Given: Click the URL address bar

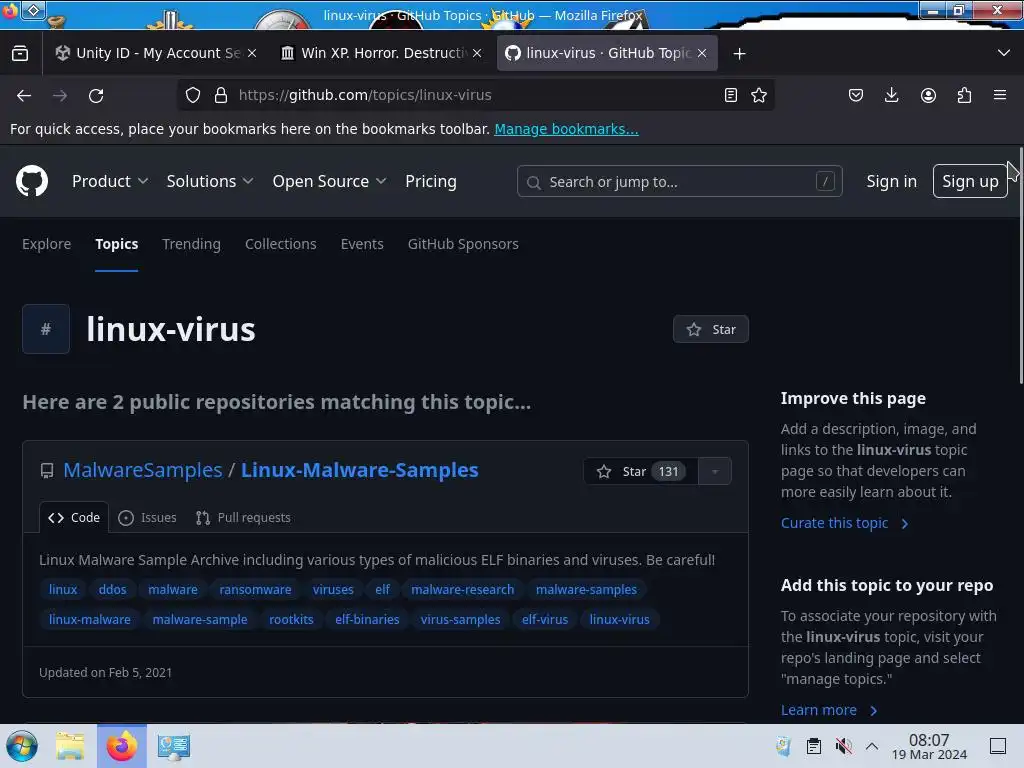Looking at the screenshot, I should [477, 95].
